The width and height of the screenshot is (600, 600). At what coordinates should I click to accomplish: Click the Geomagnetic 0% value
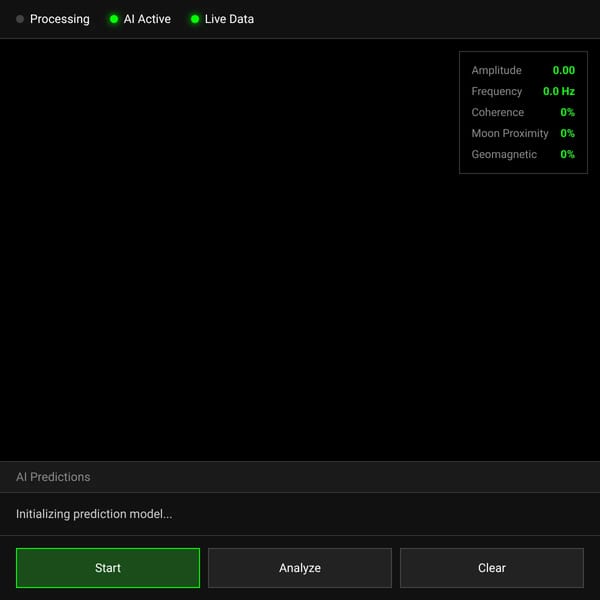pos(567,155)
